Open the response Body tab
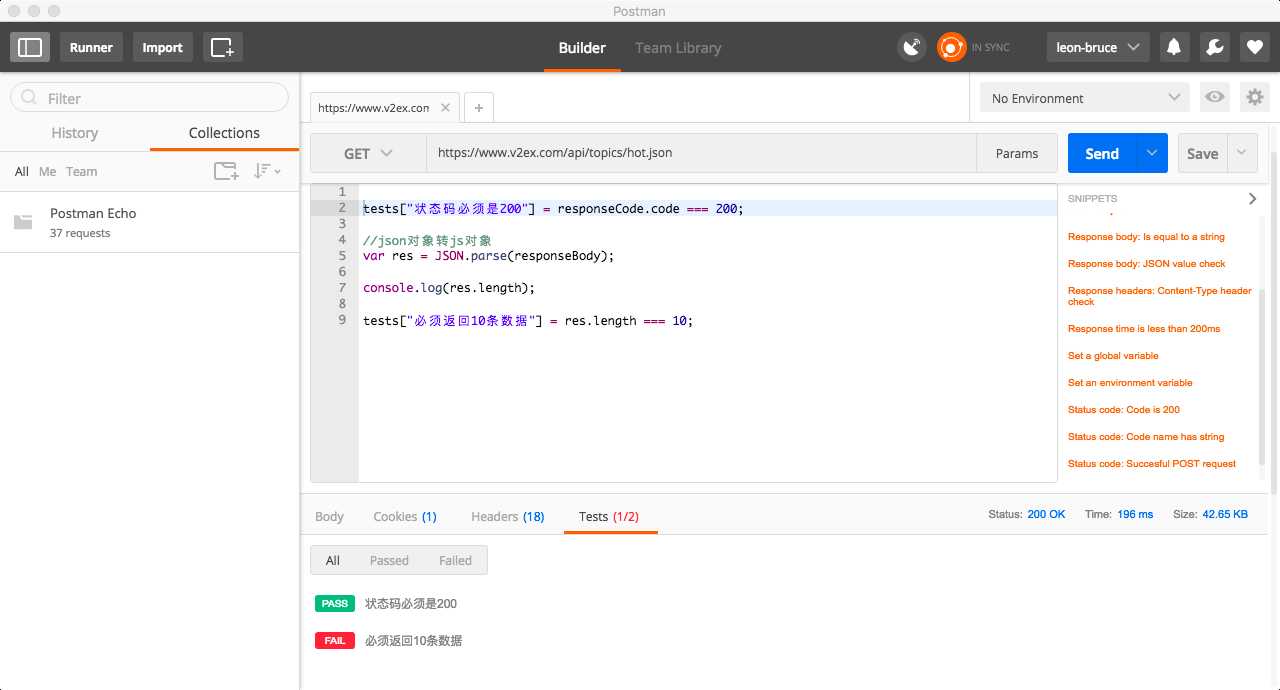 tap(329, 516)
